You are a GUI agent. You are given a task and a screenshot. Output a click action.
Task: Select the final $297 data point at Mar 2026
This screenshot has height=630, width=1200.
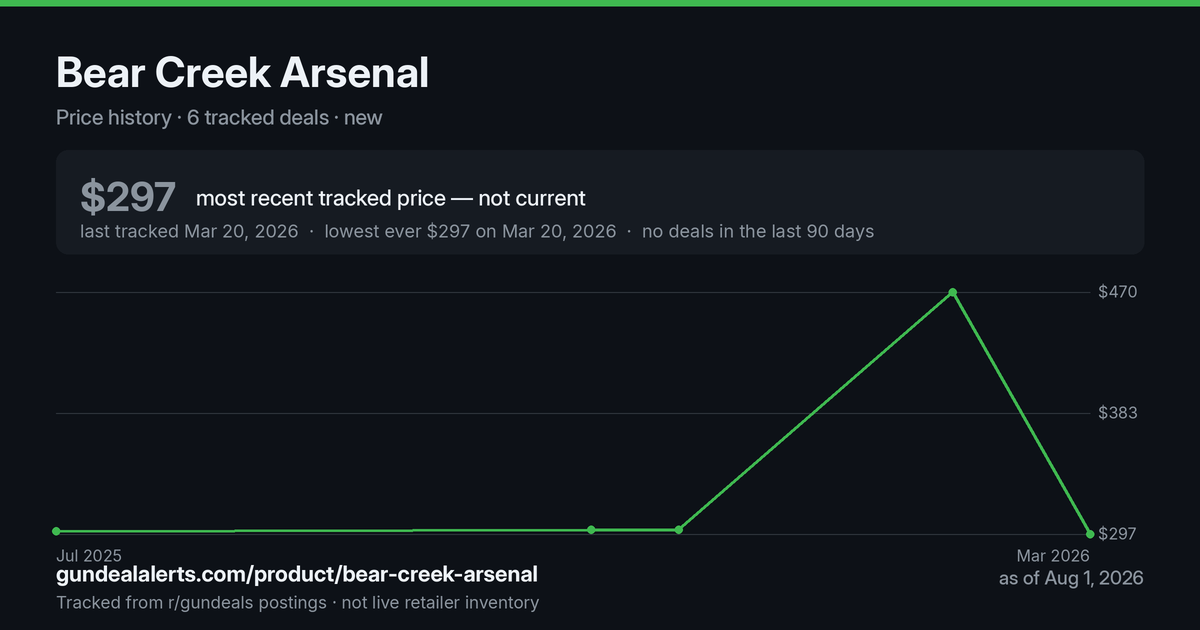click(1090, 534)
